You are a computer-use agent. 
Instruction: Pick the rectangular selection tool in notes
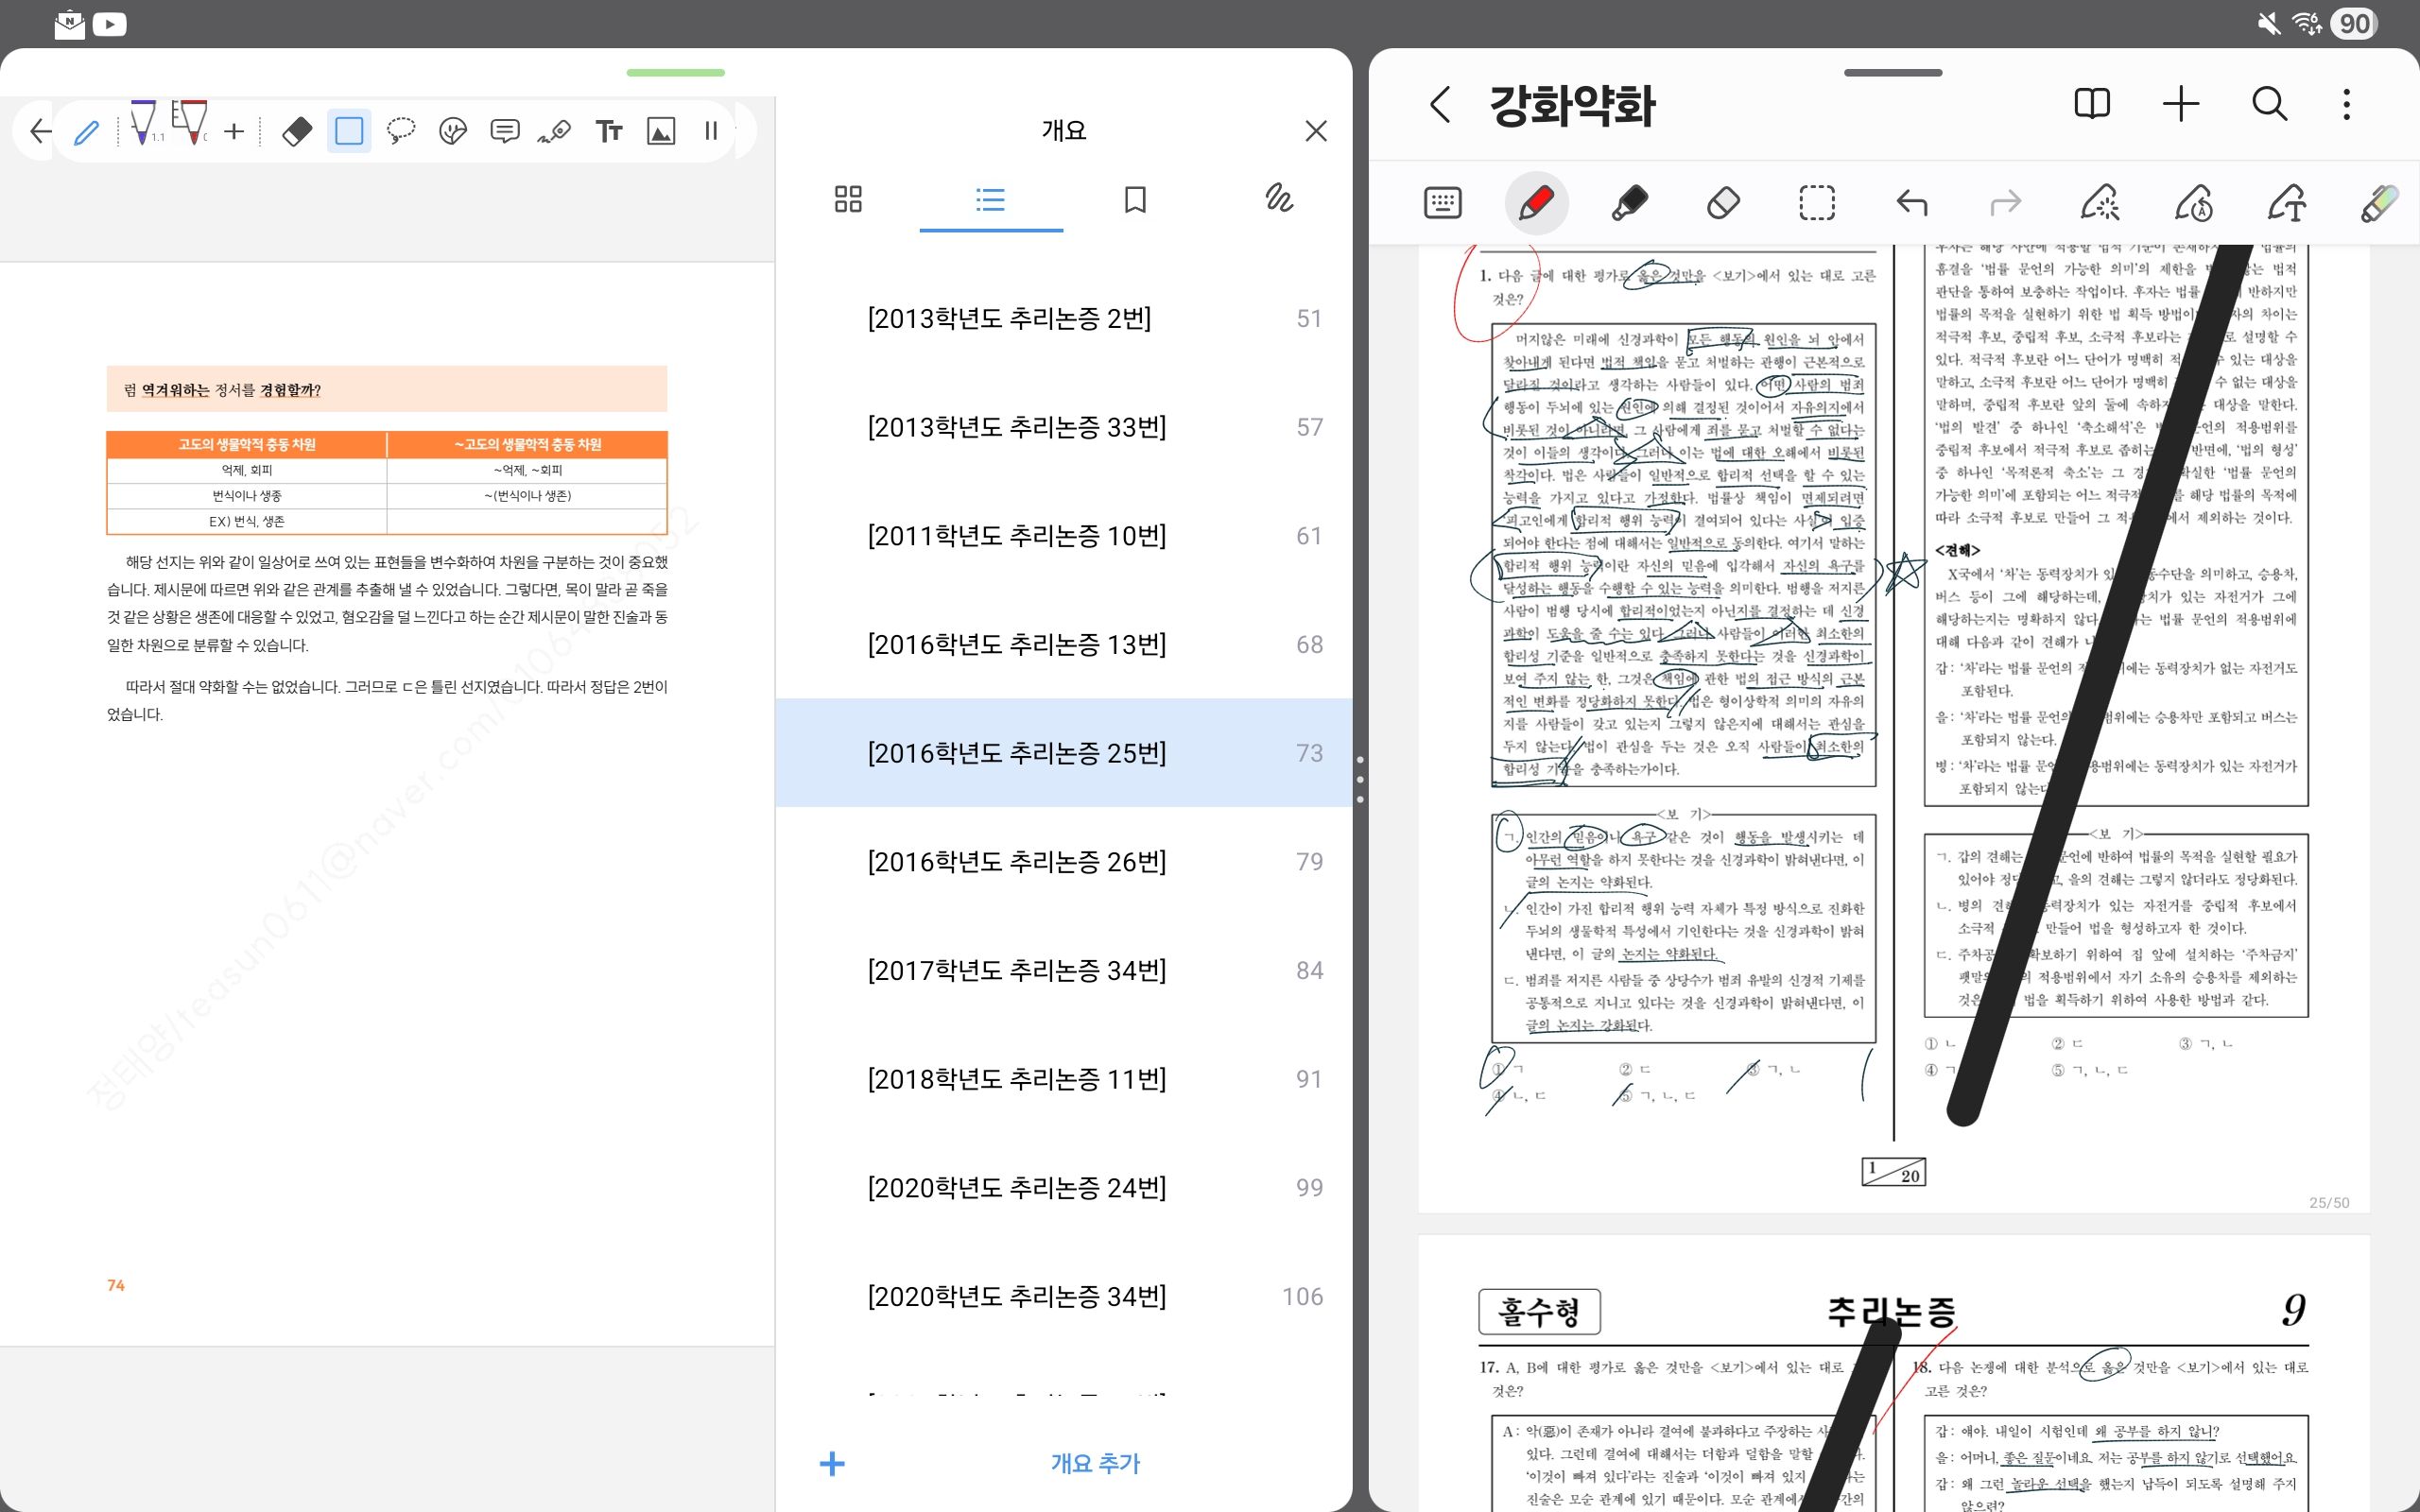[1817, 203]
